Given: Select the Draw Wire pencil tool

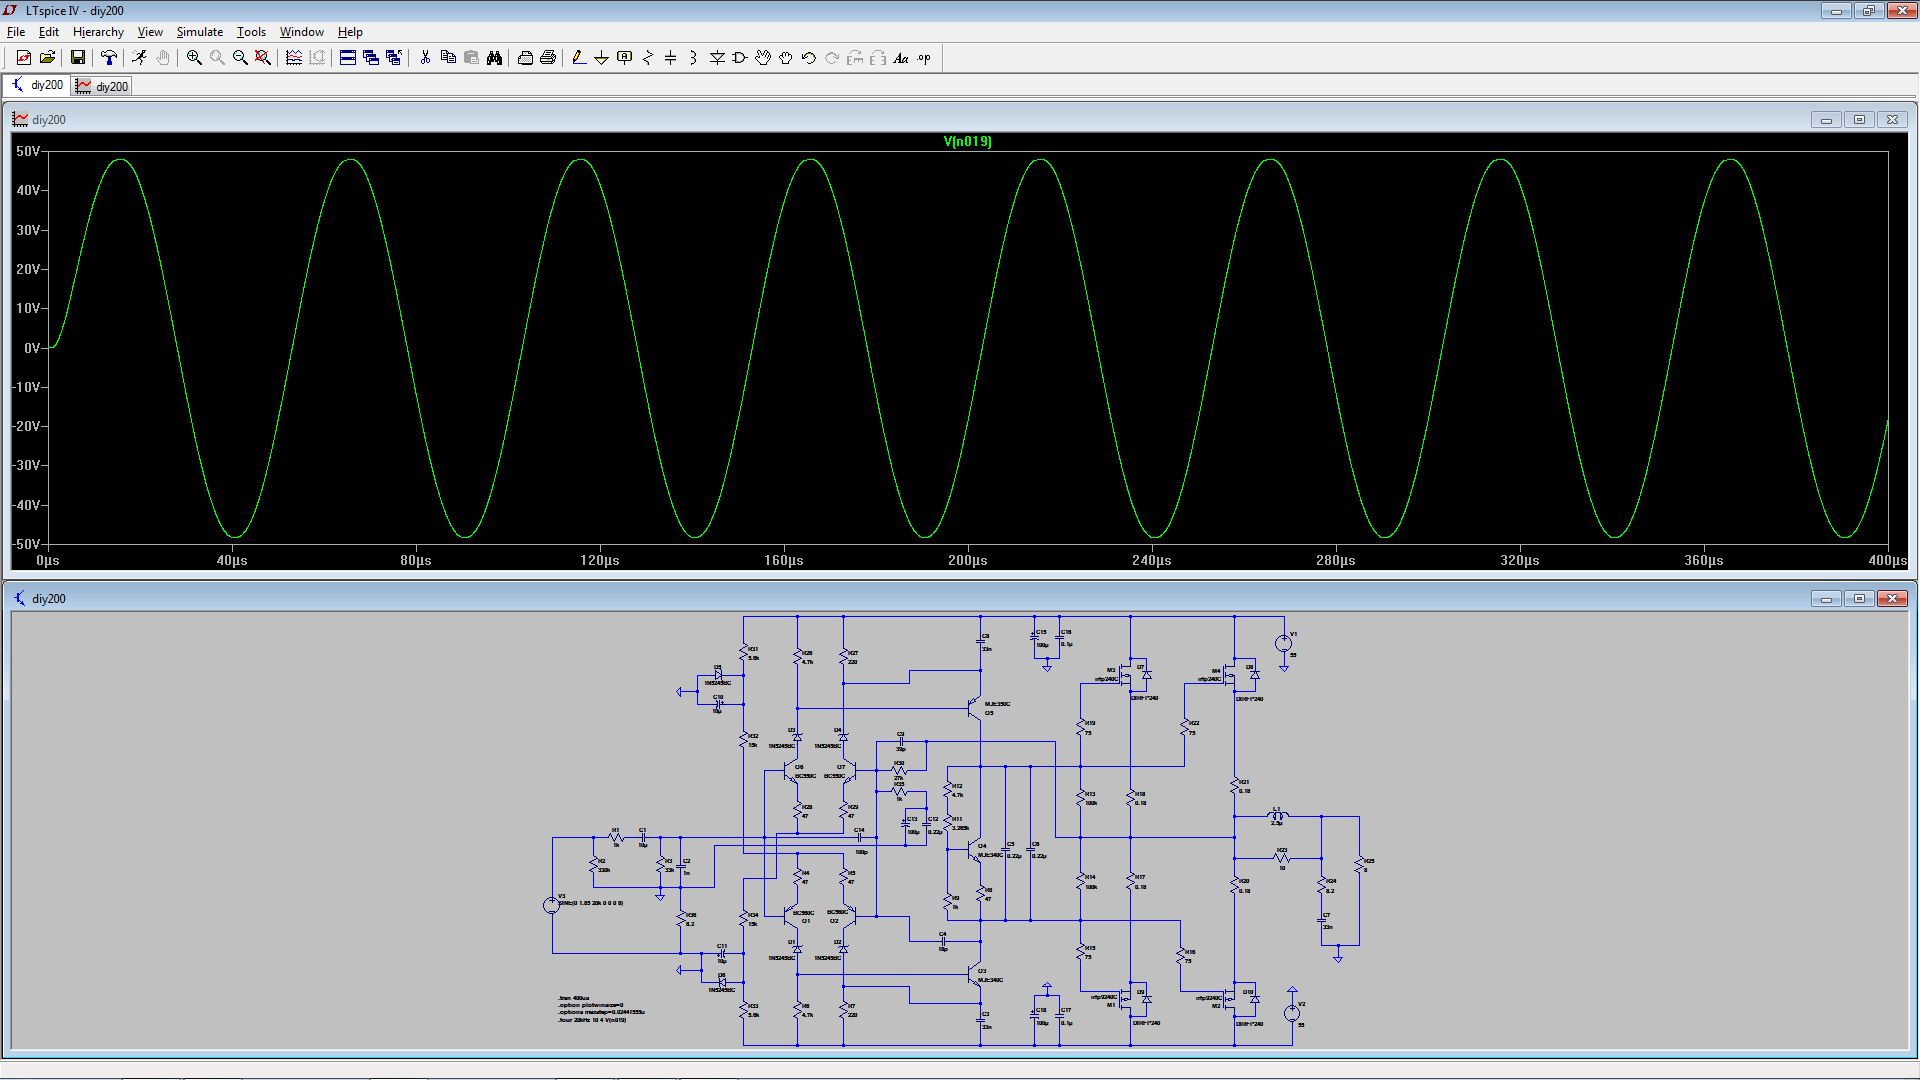Looking at the screenshot, I should click(x=579, y=58).
